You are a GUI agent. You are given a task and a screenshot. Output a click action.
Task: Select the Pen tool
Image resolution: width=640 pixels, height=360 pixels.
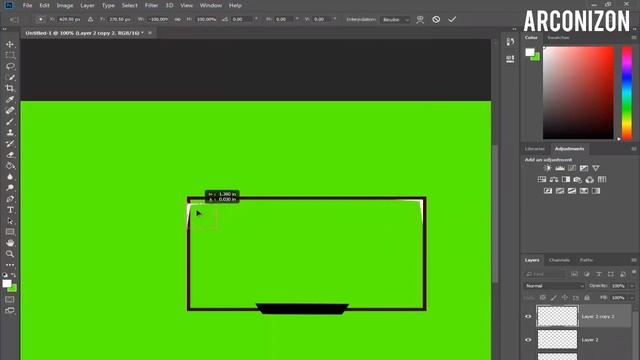point(10,199)
